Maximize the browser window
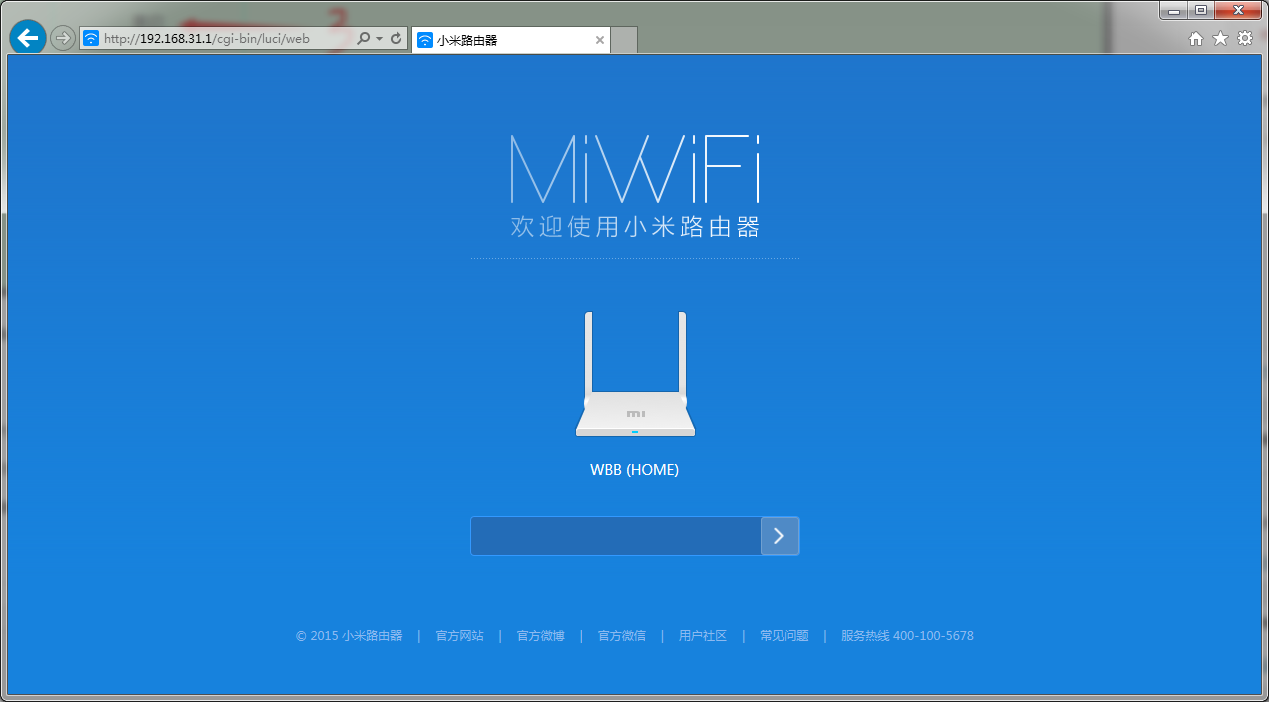Screen dimensions: 1269x702 tap(1200, 10)
